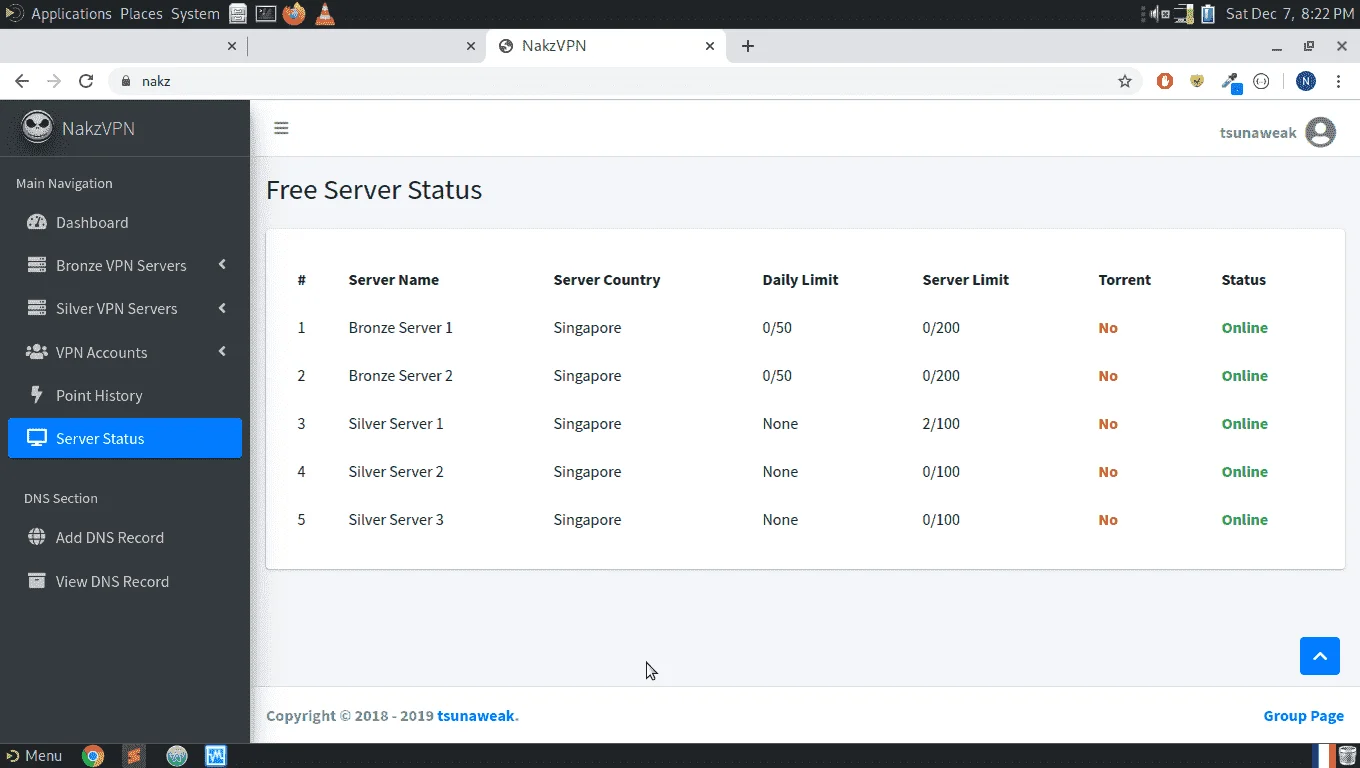Go back in browser history
The image size is (1360, 768).
[22, 81]
